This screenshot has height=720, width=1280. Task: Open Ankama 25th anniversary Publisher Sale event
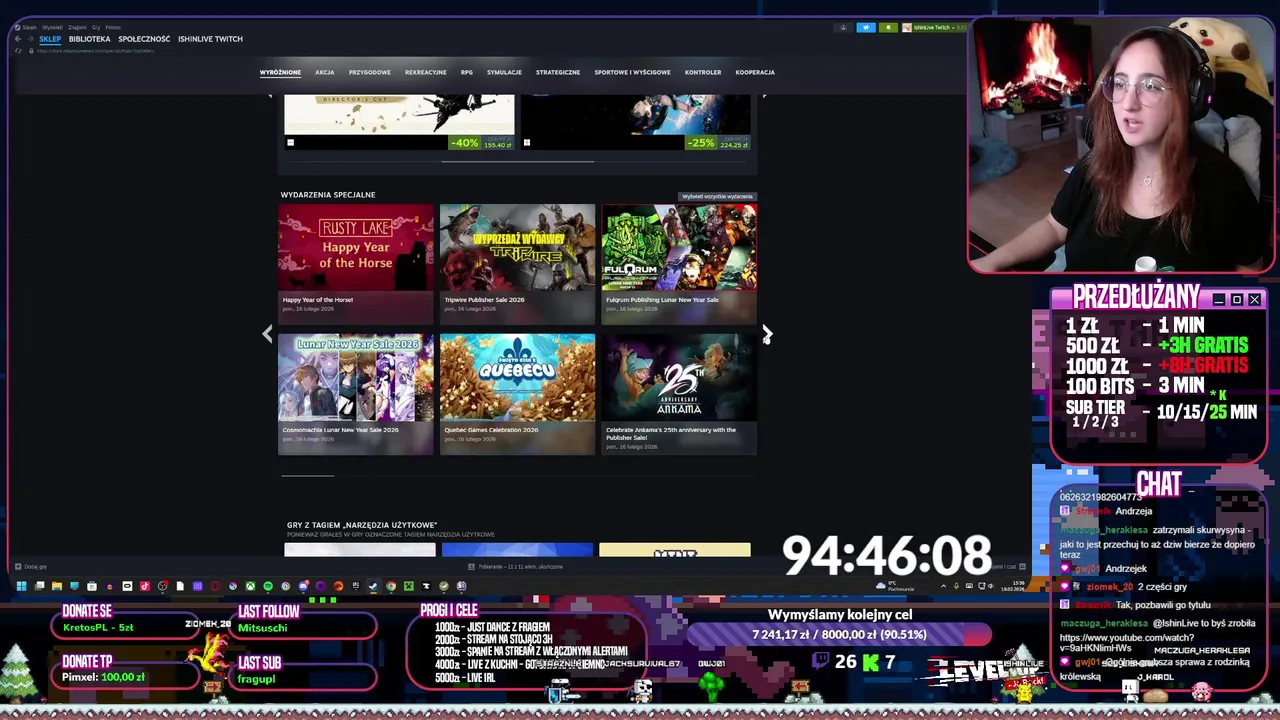pyautogui.click(x=679, y=394)
